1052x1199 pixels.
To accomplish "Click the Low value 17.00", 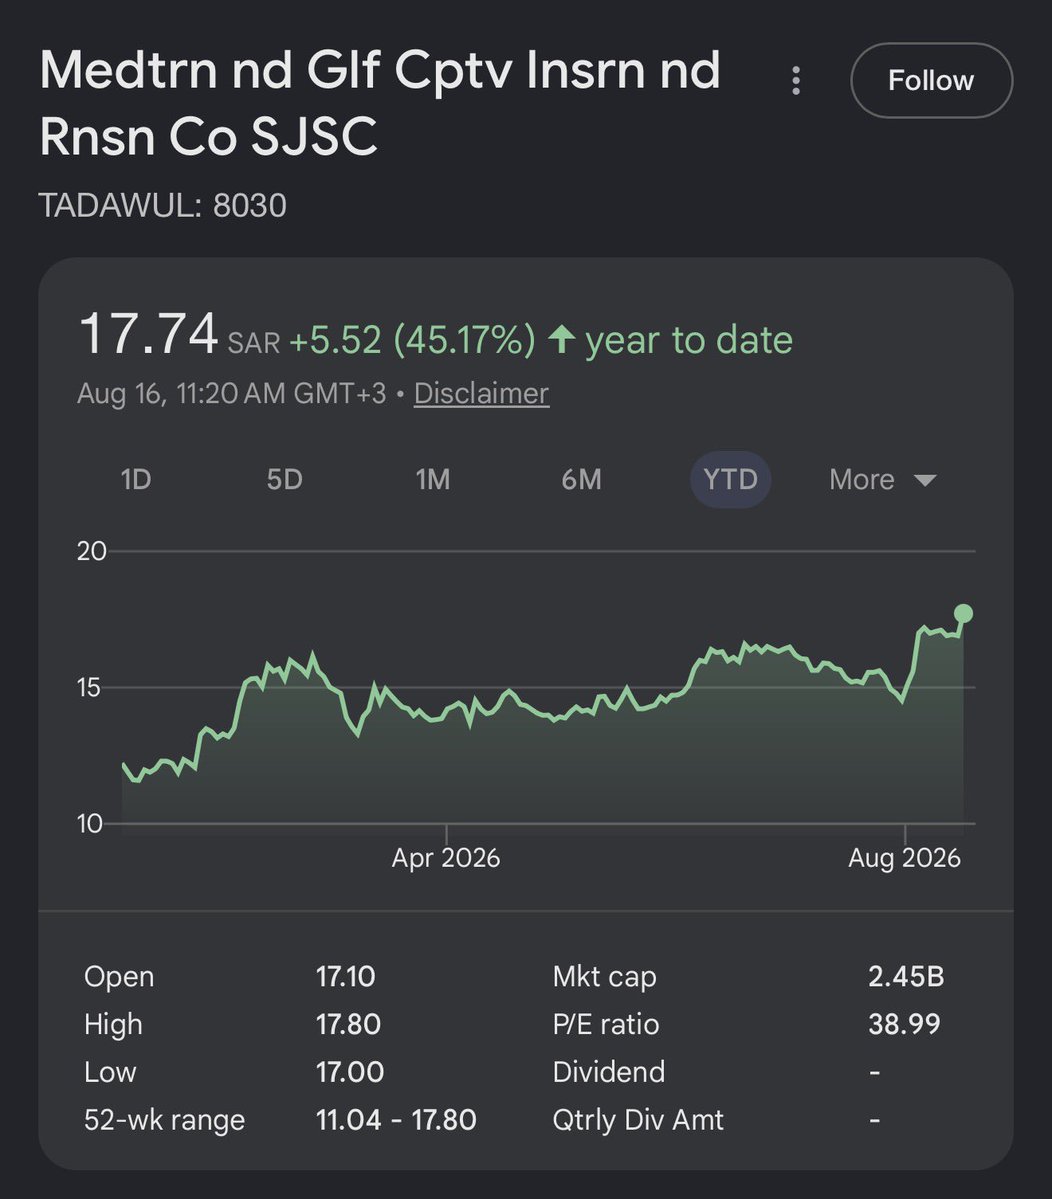I will [349, 1072].
